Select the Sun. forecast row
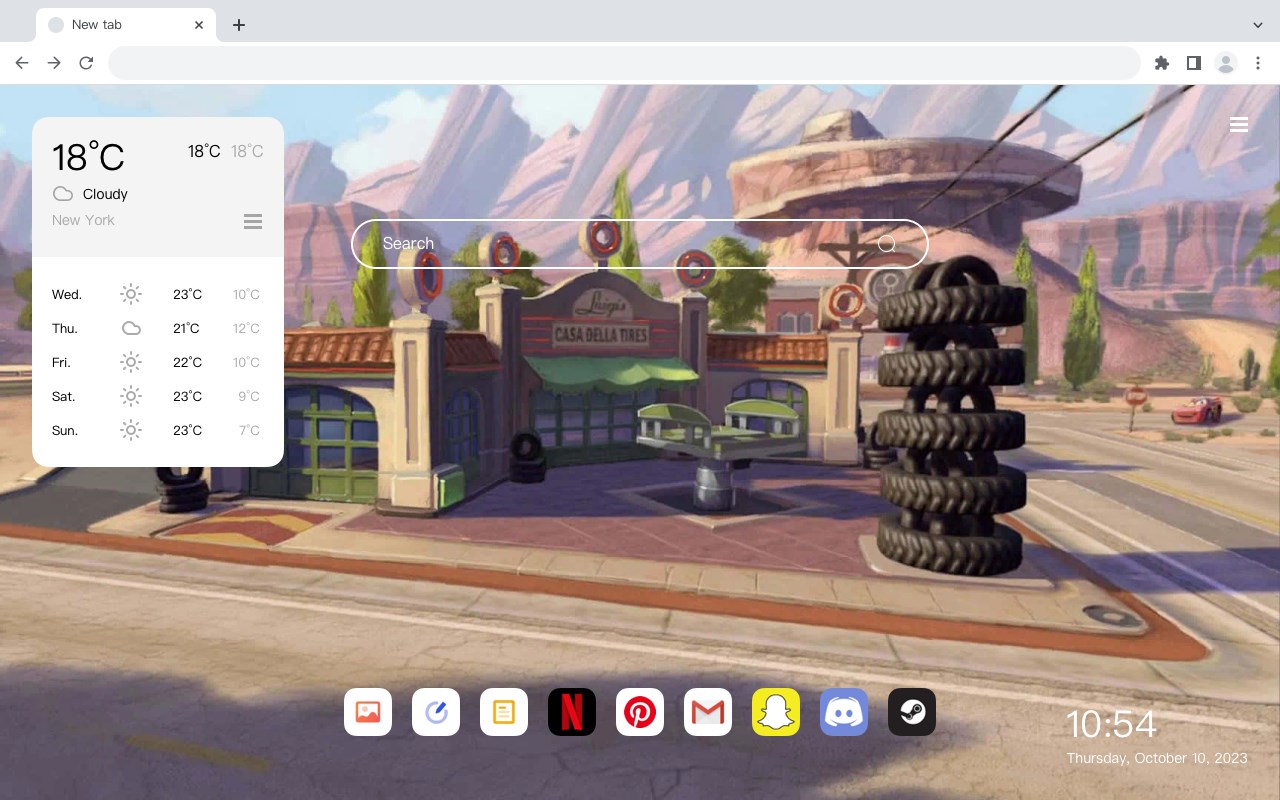Screen dimensions: 1280x800 [x=157, y=430]
